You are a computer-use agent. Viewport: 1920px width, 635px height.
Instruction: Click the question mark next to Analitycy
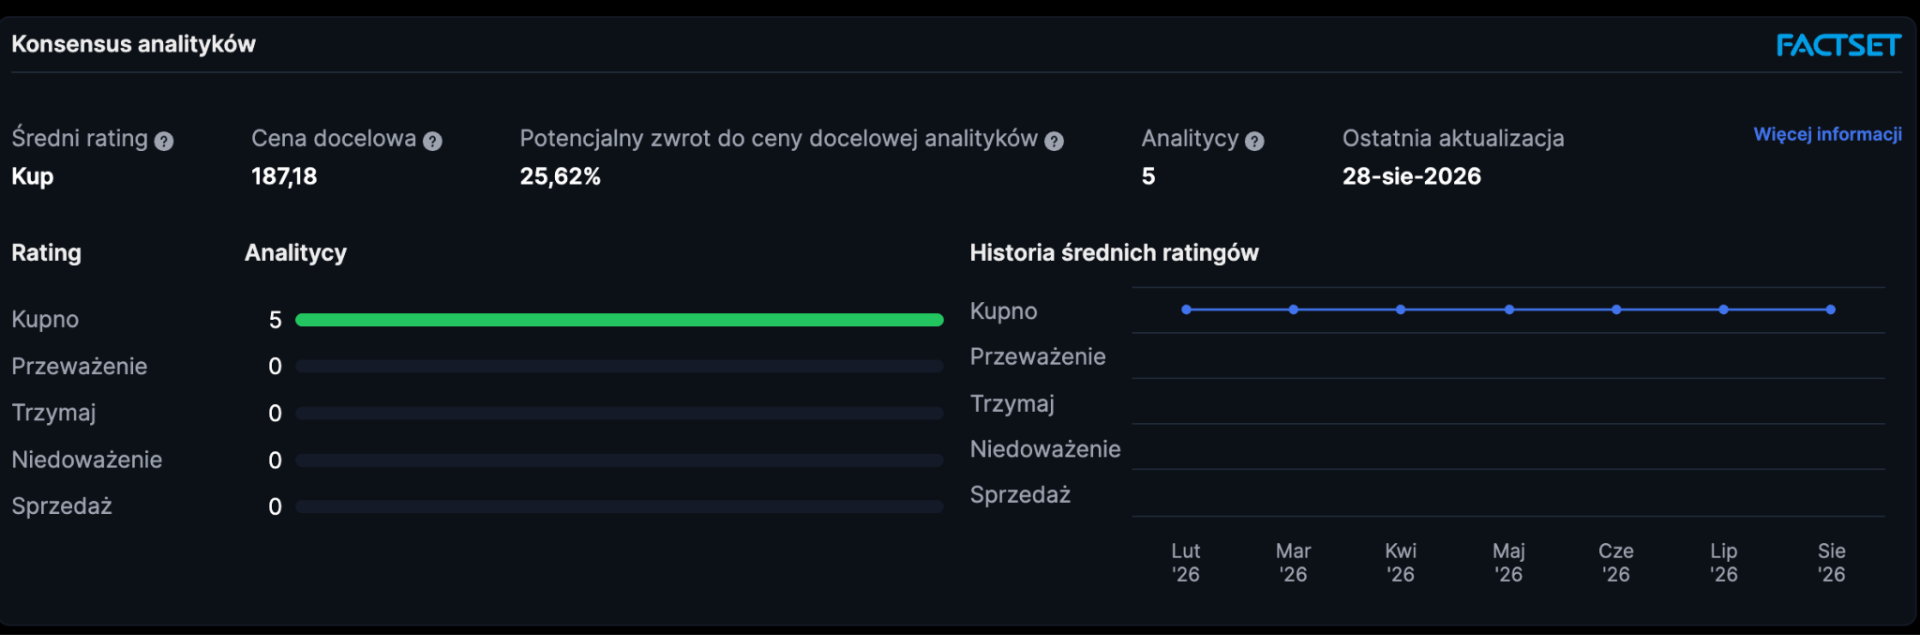1255,141
